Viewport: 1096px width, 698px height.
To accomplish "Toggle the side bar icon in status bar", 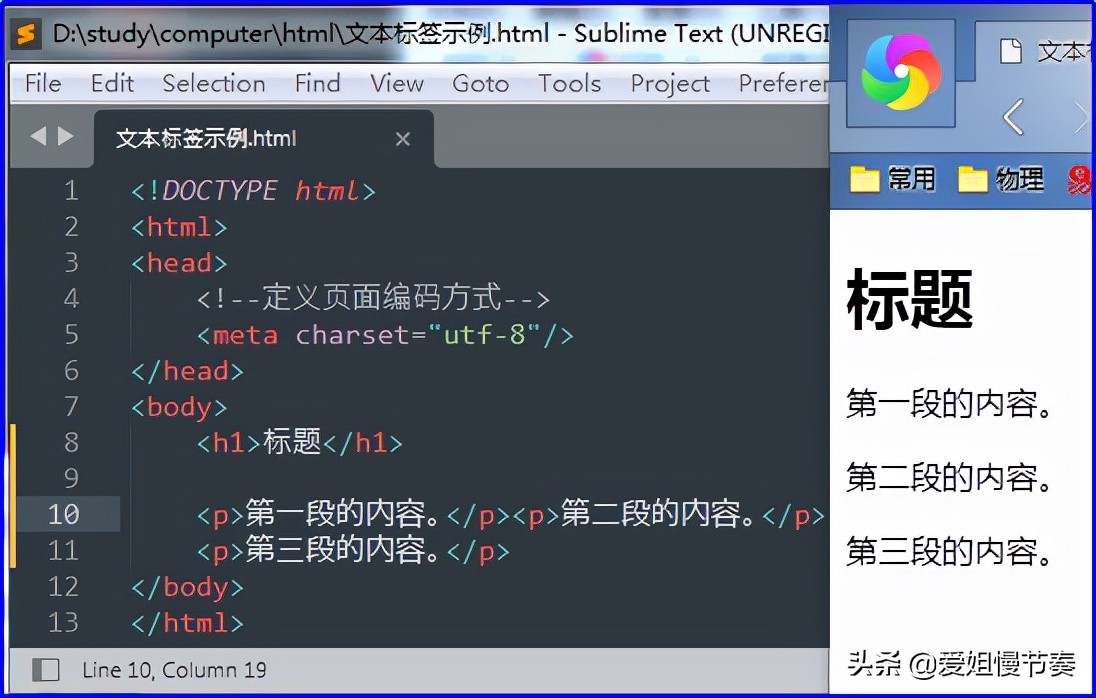I will tap(46, 669).
